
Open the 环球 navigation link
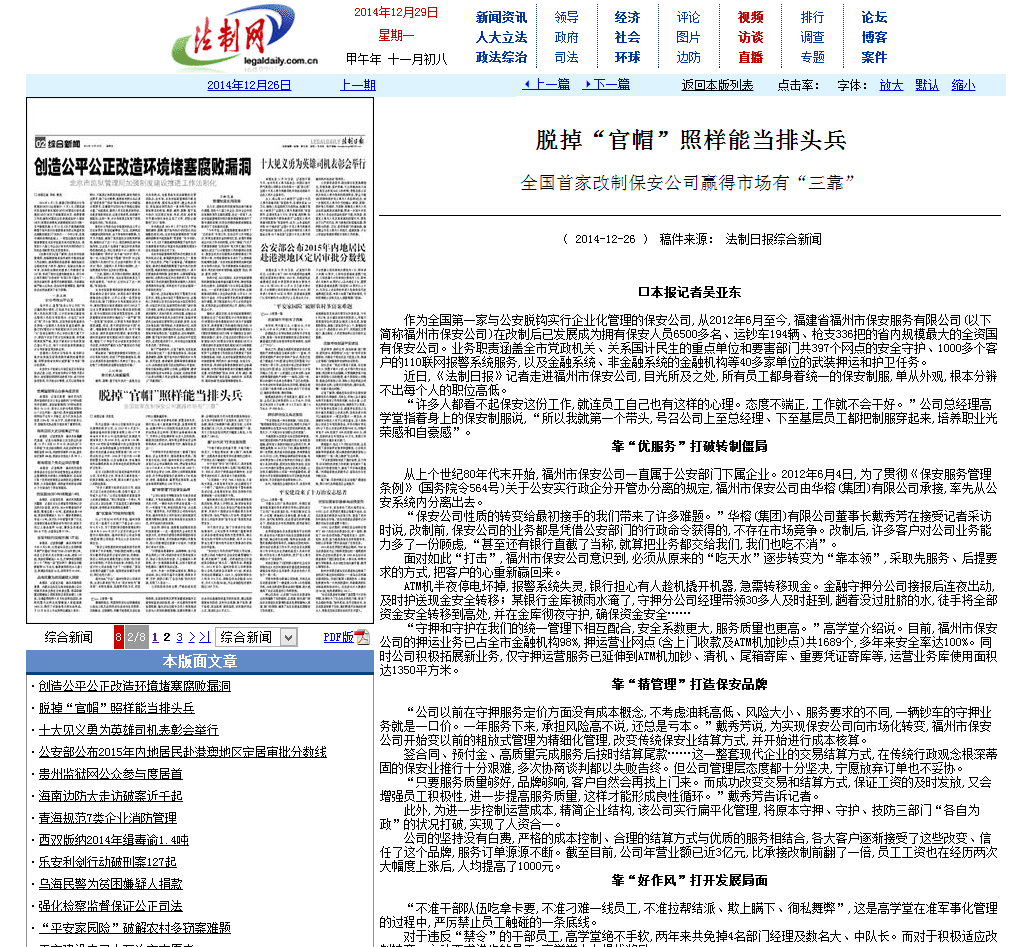point(628,57)
